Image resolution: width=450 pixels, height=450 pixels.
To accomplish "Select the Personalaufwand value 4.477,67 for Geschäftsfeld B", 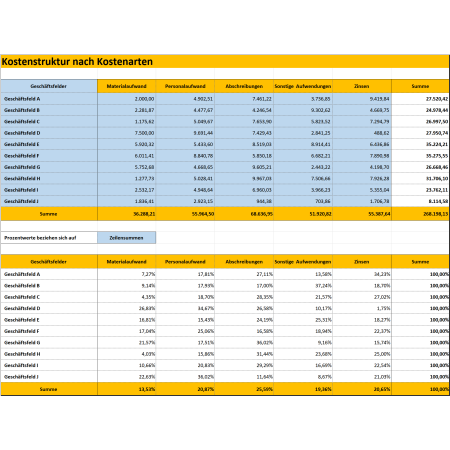I will point(185,110).
